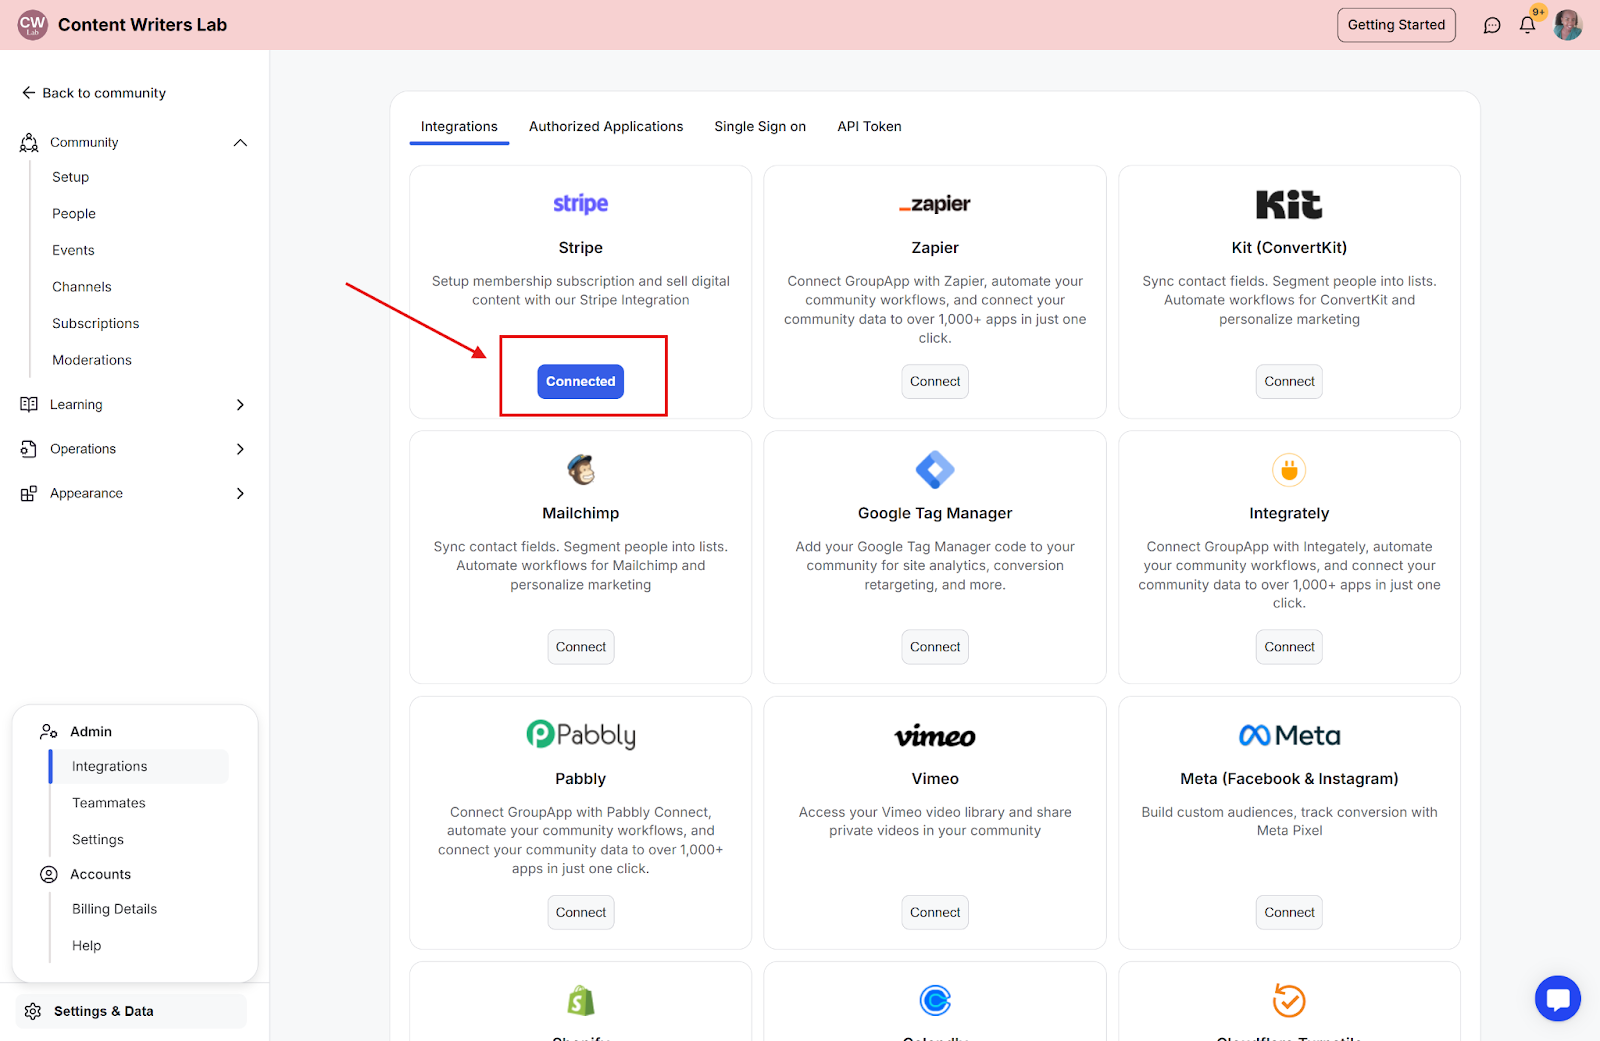Connect the Kit (ConvertKit) integration
Image resolution: width=1600 pixels, height=1041 pixels.
1289,382
